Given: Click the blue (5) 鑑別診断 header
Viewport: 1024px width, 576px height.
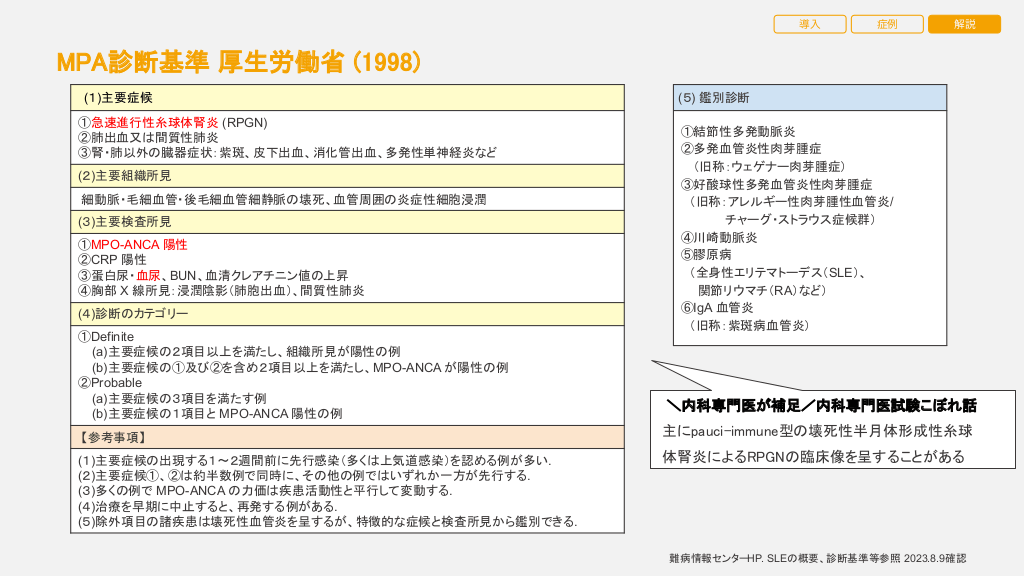Looking at the screenshot, I should tap(714, 98).
